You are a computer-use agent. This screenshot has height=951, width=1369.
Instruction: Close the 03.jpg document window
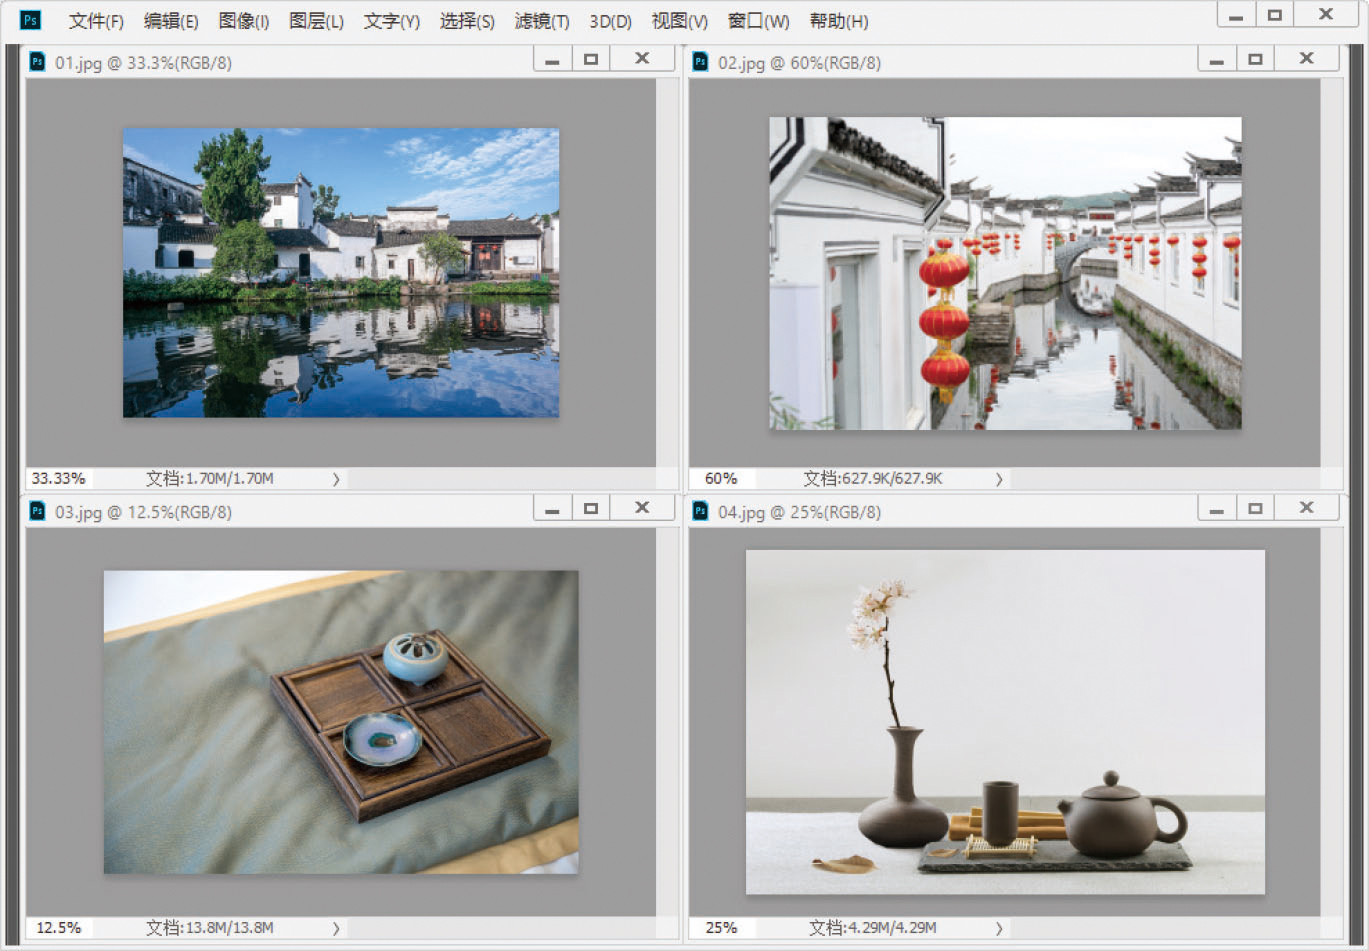(x=642, y=508)
